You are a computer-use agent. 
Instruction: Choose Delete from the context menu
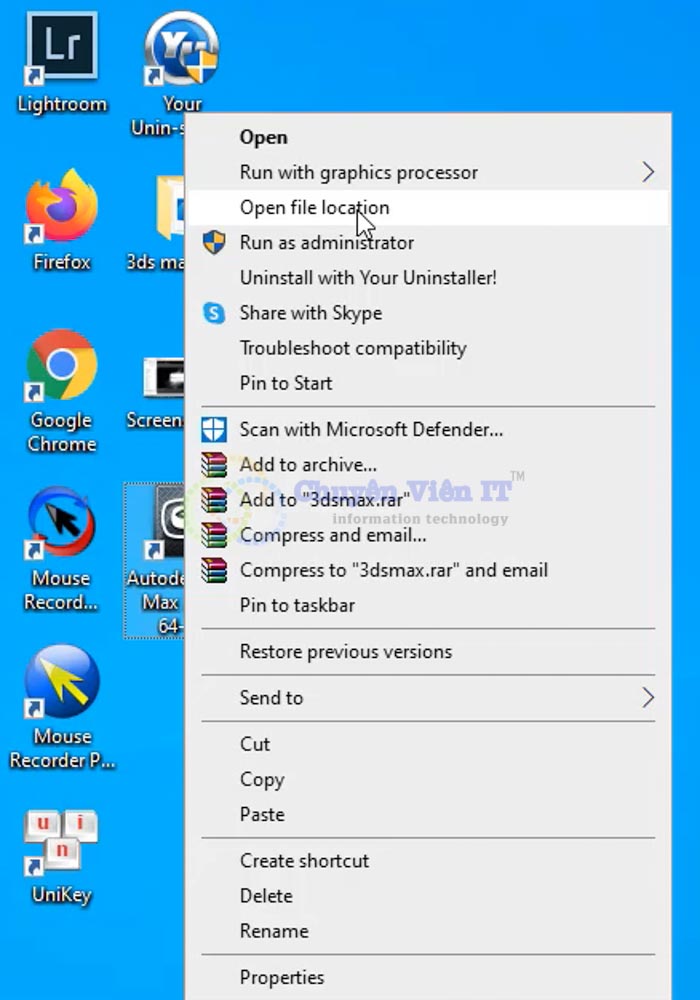click(x=428, y=895)
